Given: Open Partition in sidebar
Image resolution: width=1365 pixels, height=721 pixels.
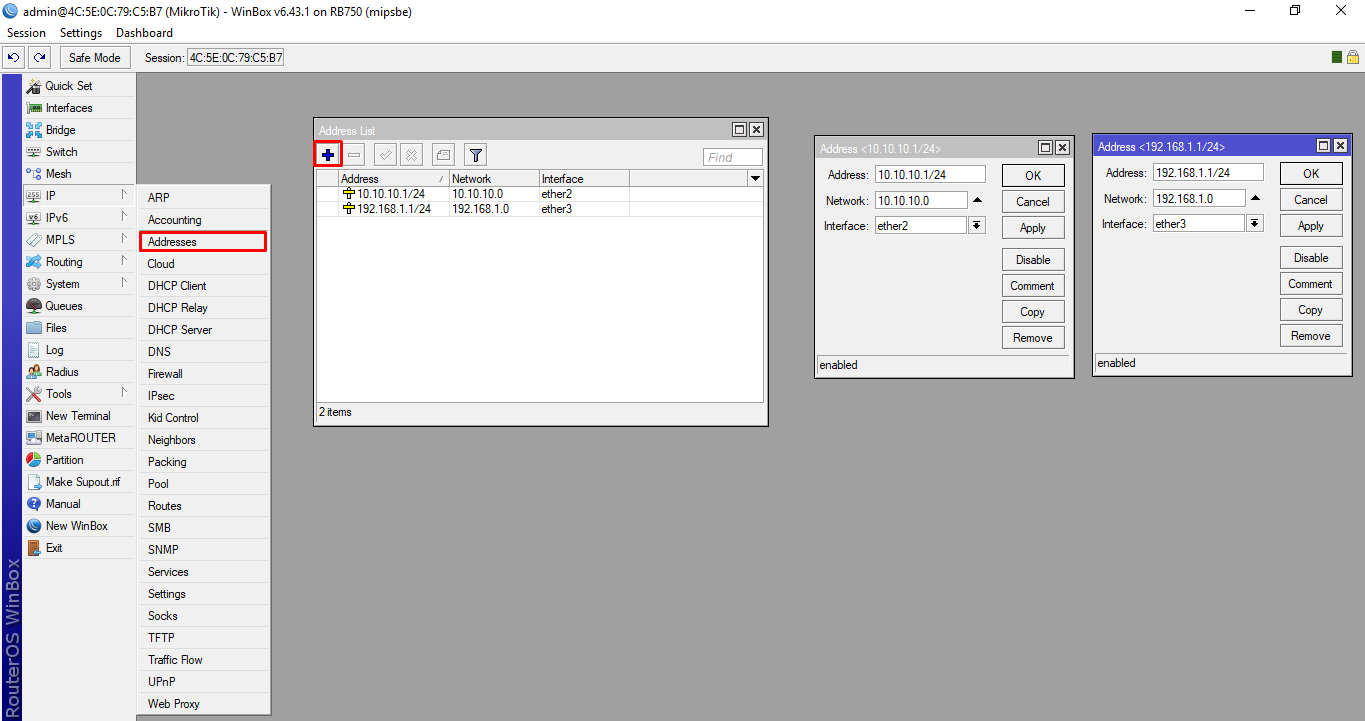Looking at the screenshot, I should point(79,460).
